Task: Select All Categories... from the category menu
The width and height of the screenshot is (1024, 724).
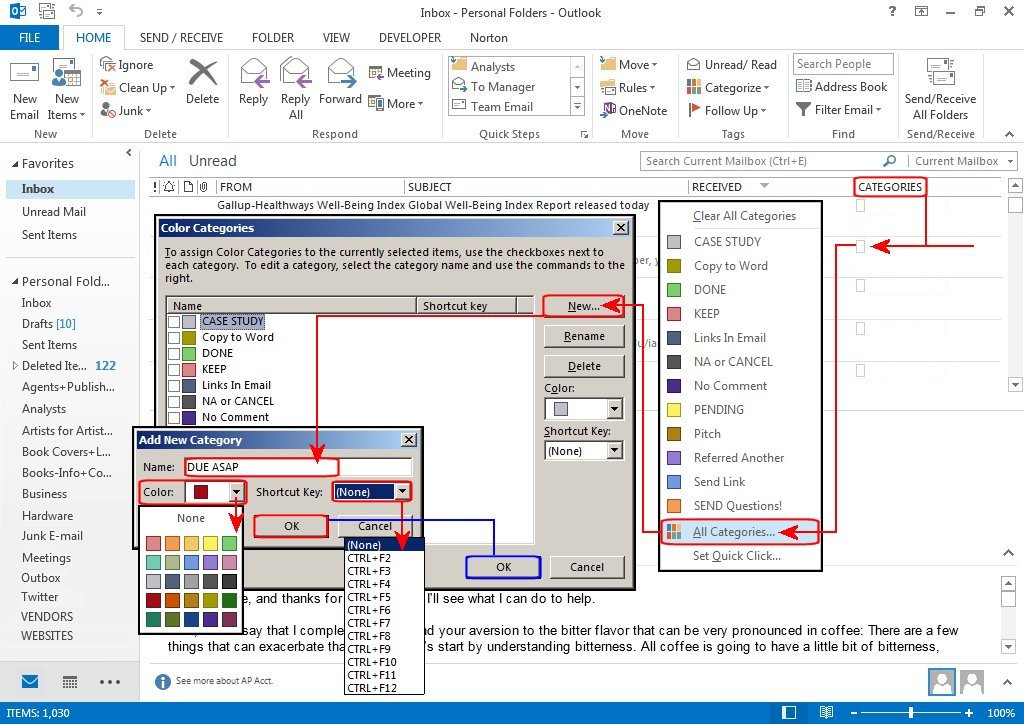Action: (x=733, y=532)
